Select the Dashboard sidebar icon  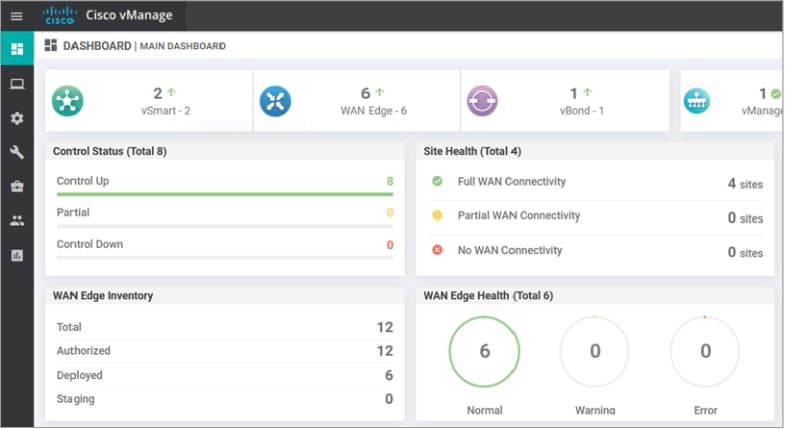point(17,49)
